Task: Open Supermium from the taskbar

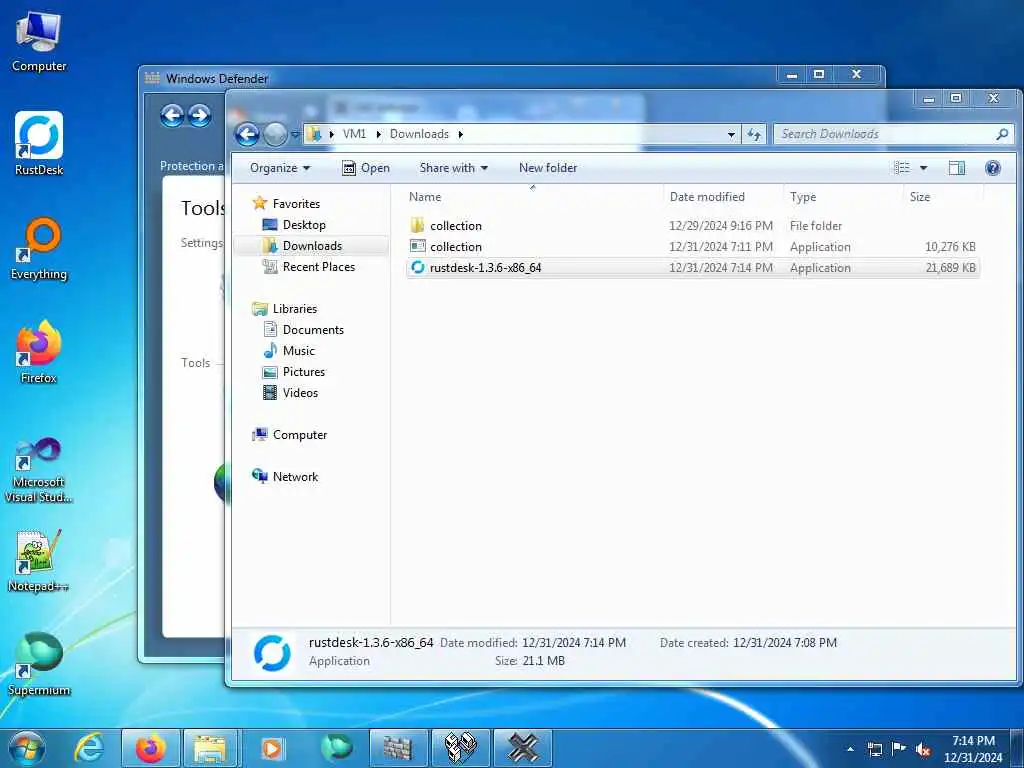Action: [x=337, y=748]
